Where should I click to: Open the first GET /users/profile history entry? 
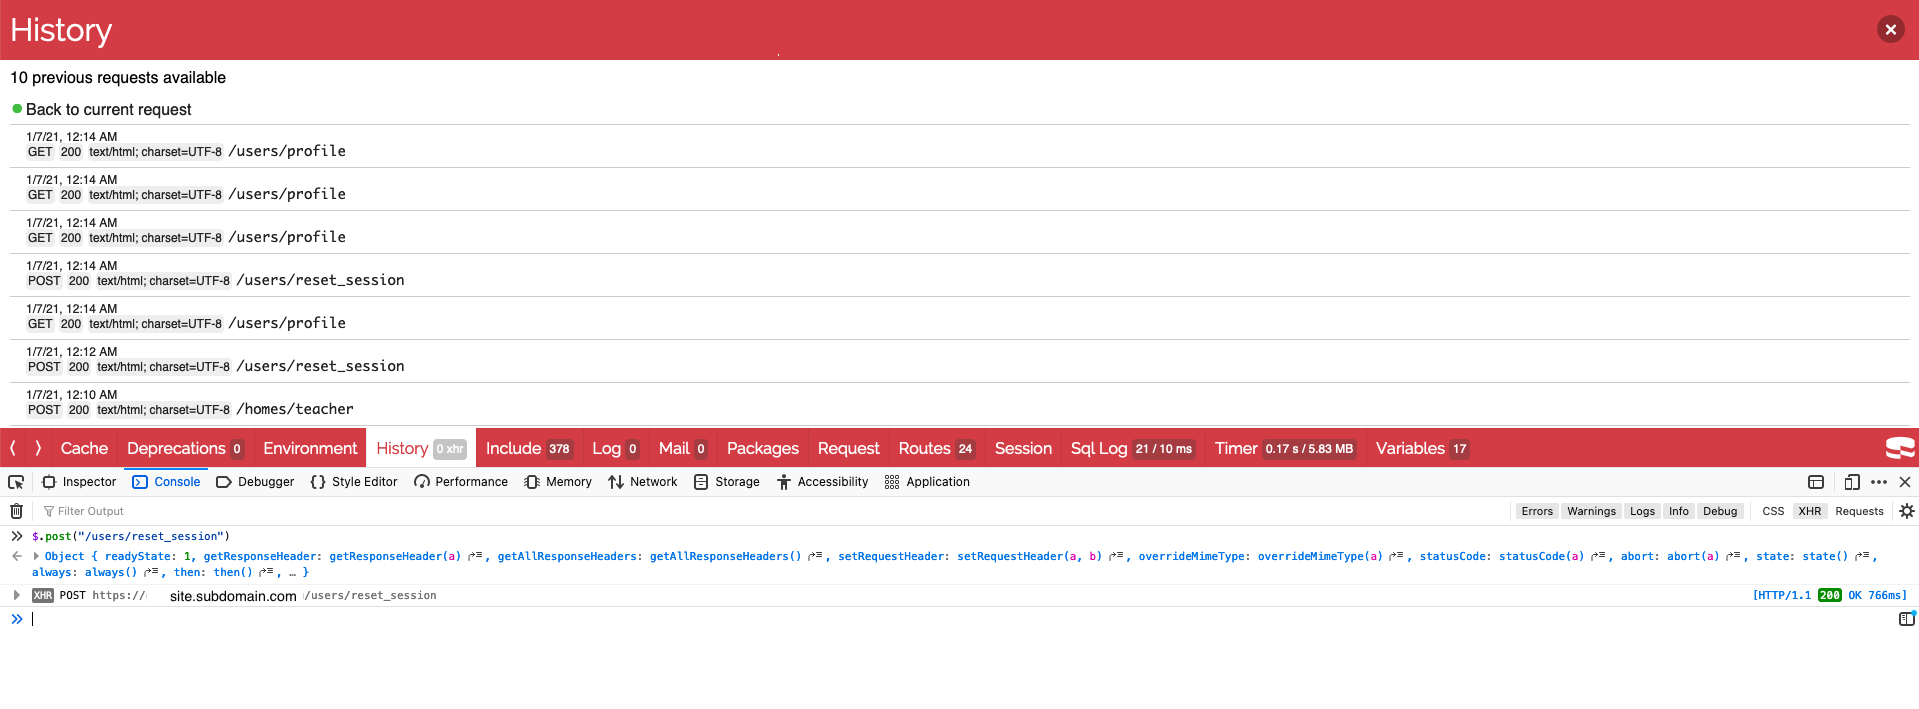point(960,145)
